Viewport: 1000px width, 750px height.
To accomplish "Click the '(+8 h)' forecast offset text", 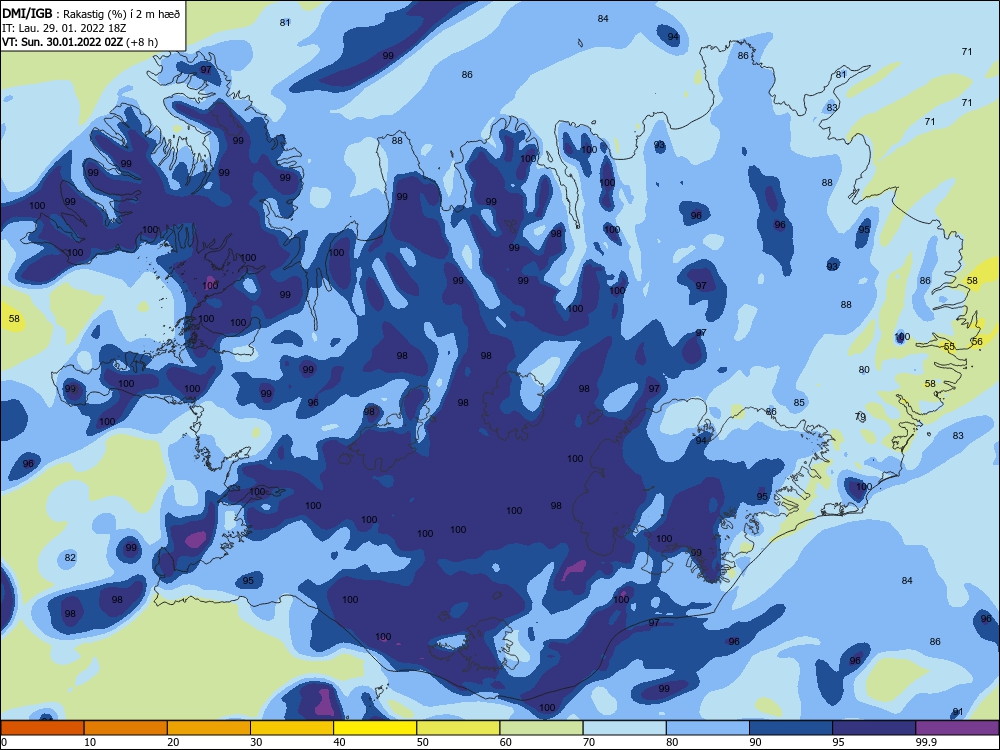I will [x=142, y=42].
